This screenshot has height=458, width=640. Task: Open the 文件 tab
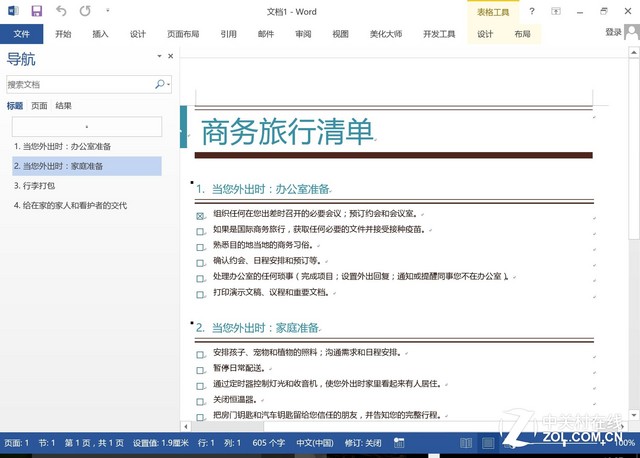pos(22,33)
